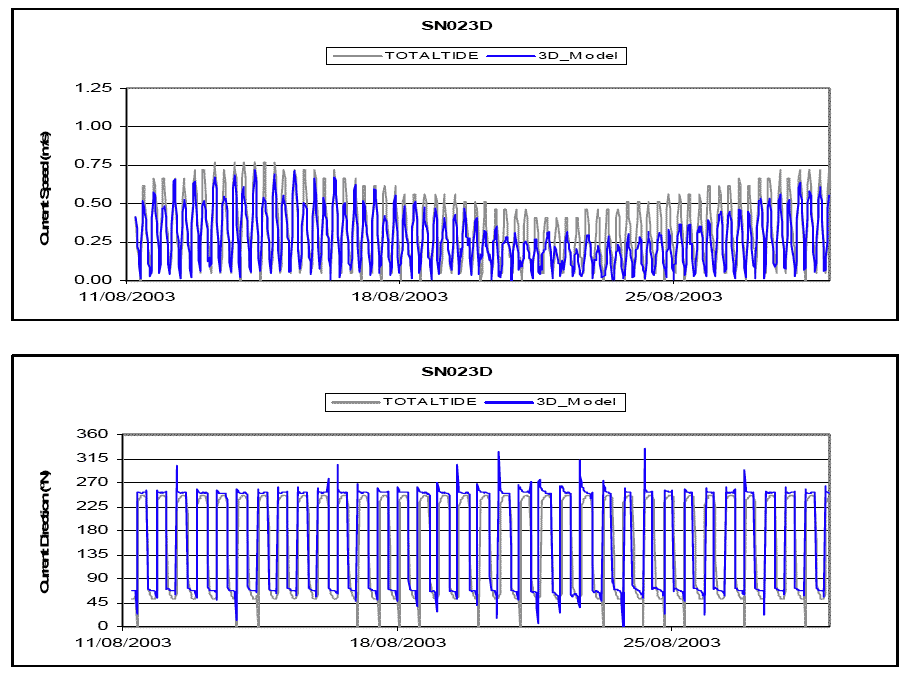This screenshot has width=911, height=676.
Task: Select the 0.00 tick label on the speed axis
Action: 93,280
